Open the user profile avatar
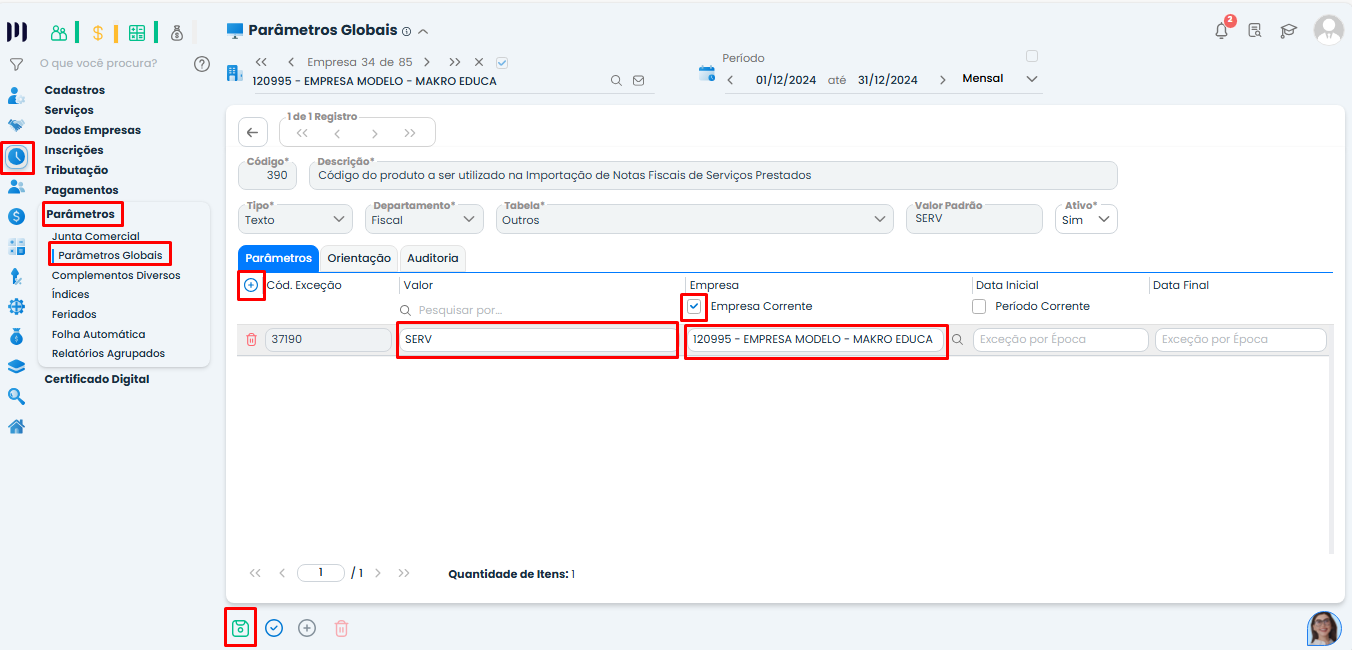The height and width of the screenshot is (650, 1352). pyautogui.click(x=1329, y=30)
